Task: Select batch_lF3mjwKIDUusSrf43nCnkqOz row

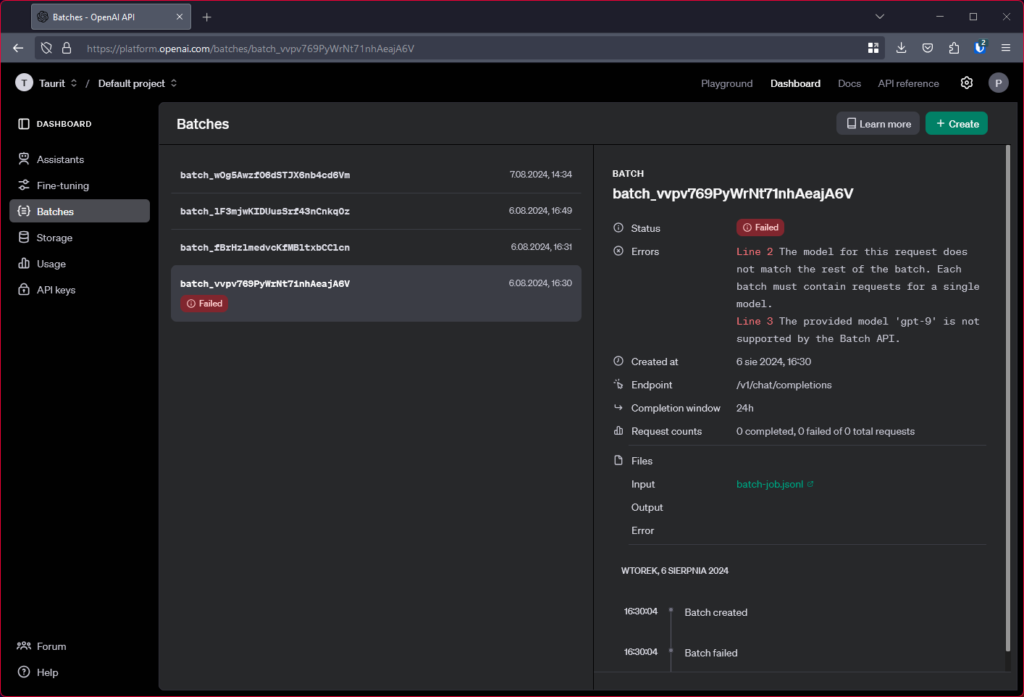Action: pyautogui.click(x=376, y=211)
